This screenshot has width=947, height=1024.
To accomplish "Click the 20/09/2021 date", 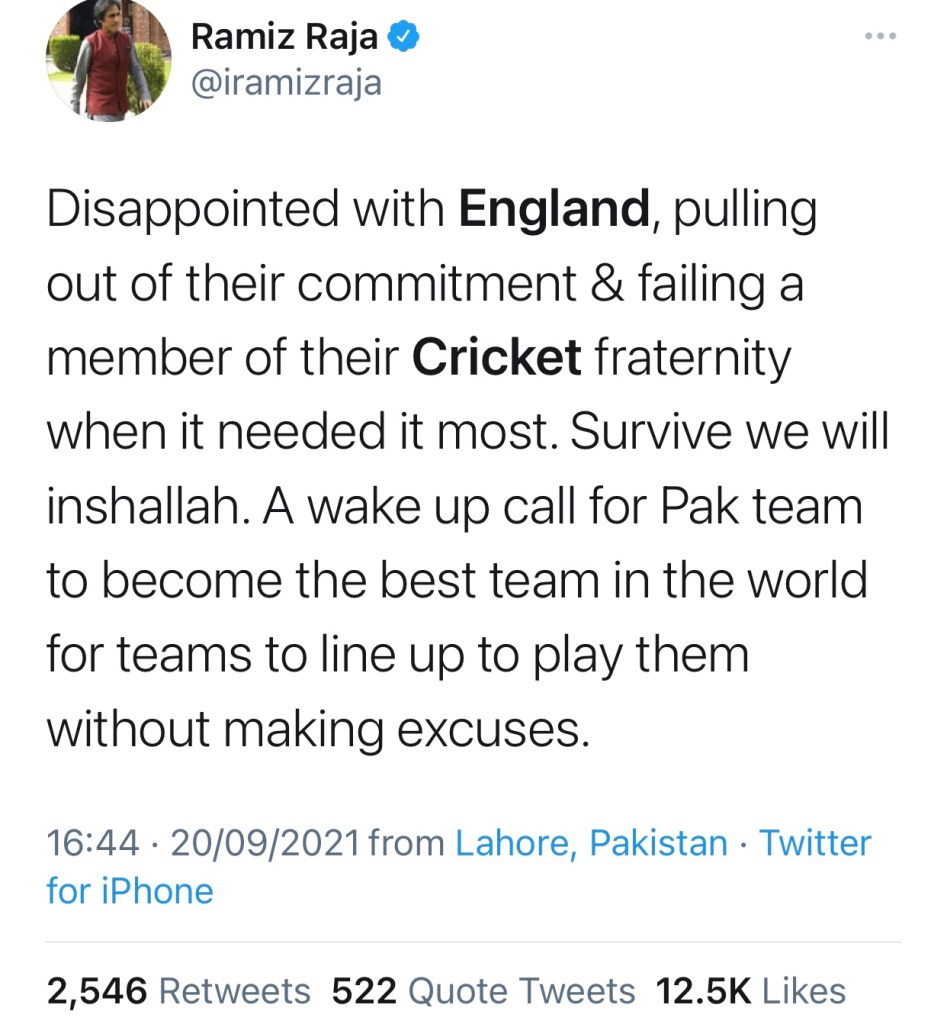I will point(265,844).
